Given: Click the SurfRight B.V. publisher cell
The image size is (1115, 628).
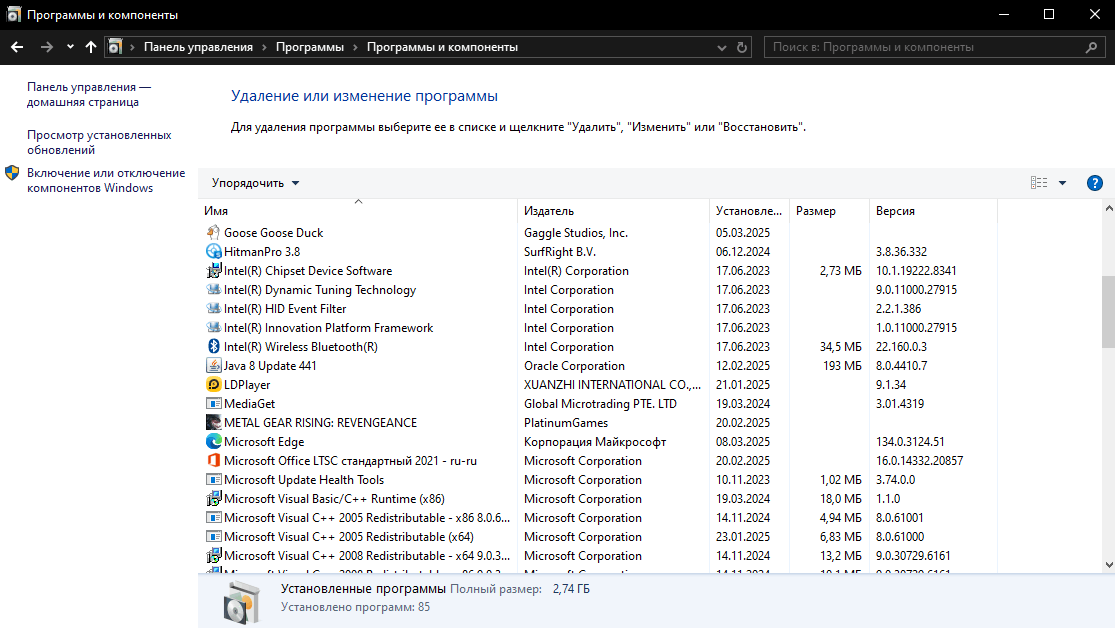Looking at the screenshot, I should pyautogui.click(x=560, y=252).
